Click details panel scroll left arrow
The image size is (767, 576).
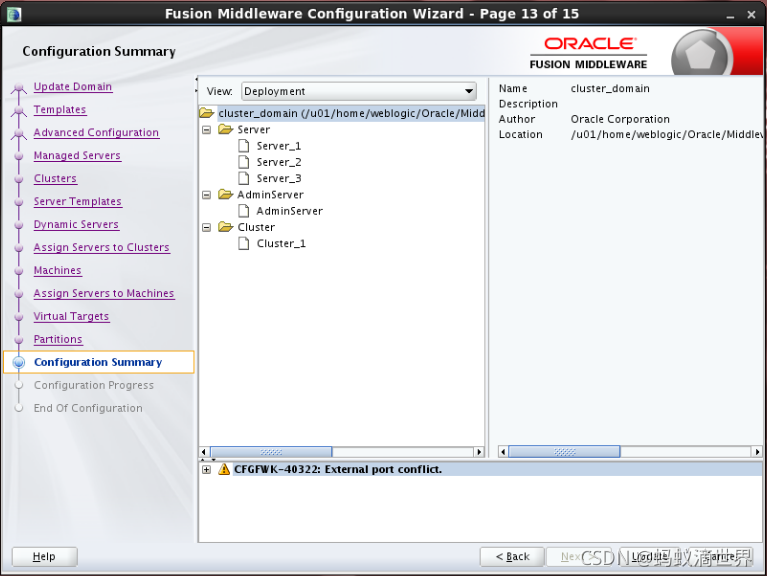pos(503,452)
